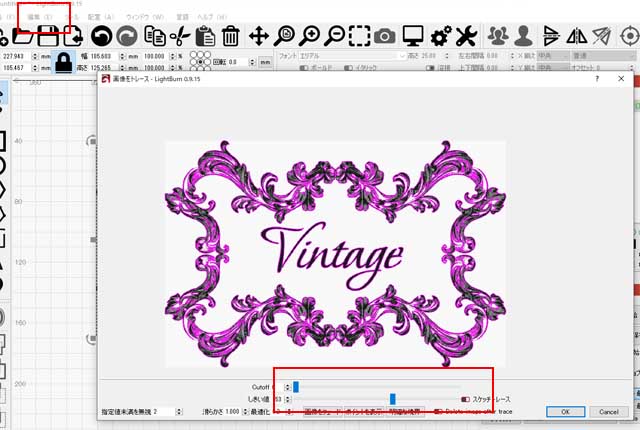Open the camera capture icon
640x430 pixels.
[384, 36]
